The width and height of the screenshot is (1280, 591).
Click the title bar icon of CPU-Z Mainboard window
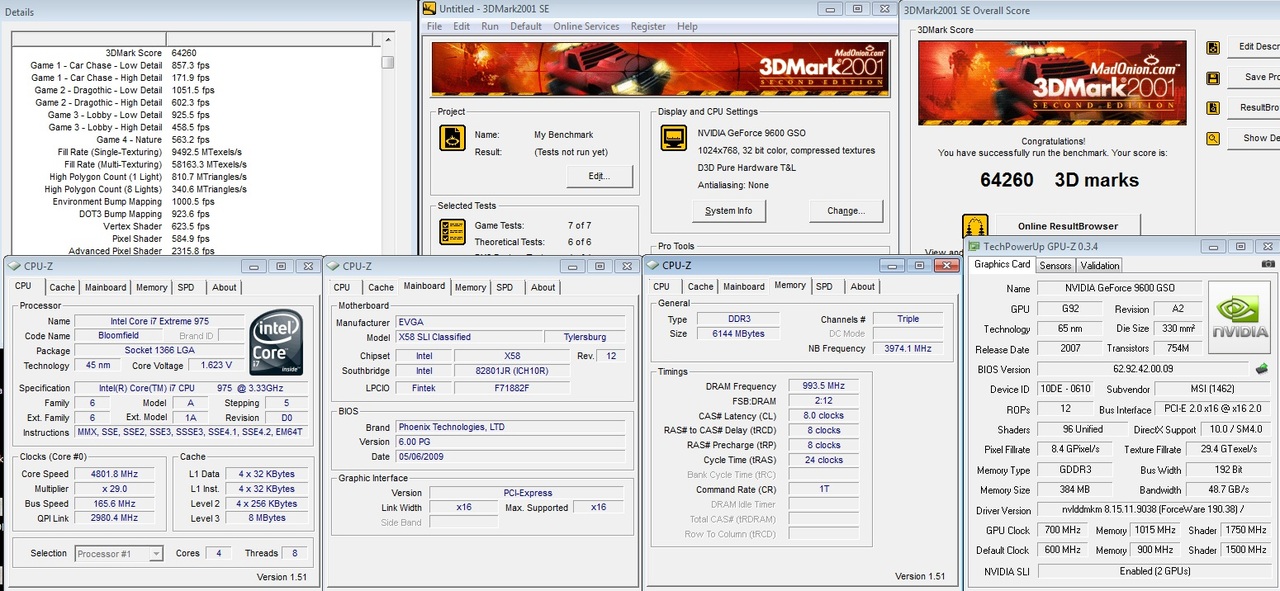click(x=333, y=266)
